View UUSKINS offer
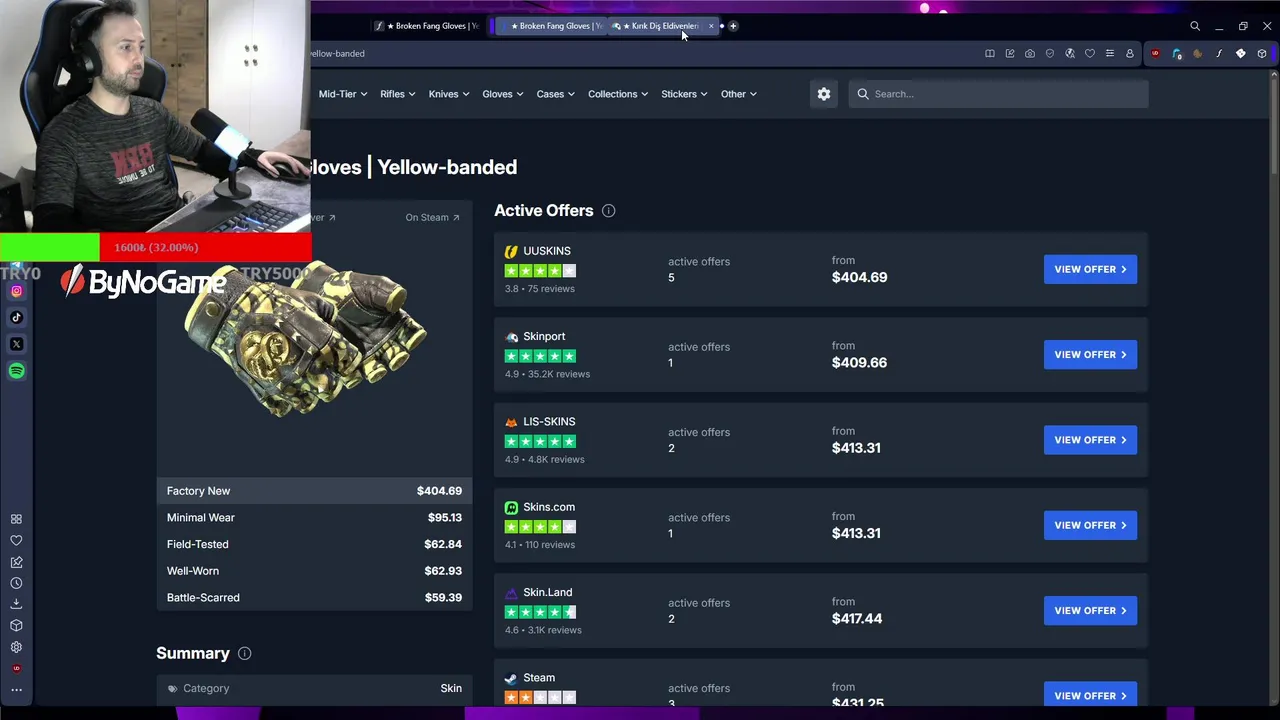The height and width of the screenshot is (720, 1280). [x=1090, y=269]
